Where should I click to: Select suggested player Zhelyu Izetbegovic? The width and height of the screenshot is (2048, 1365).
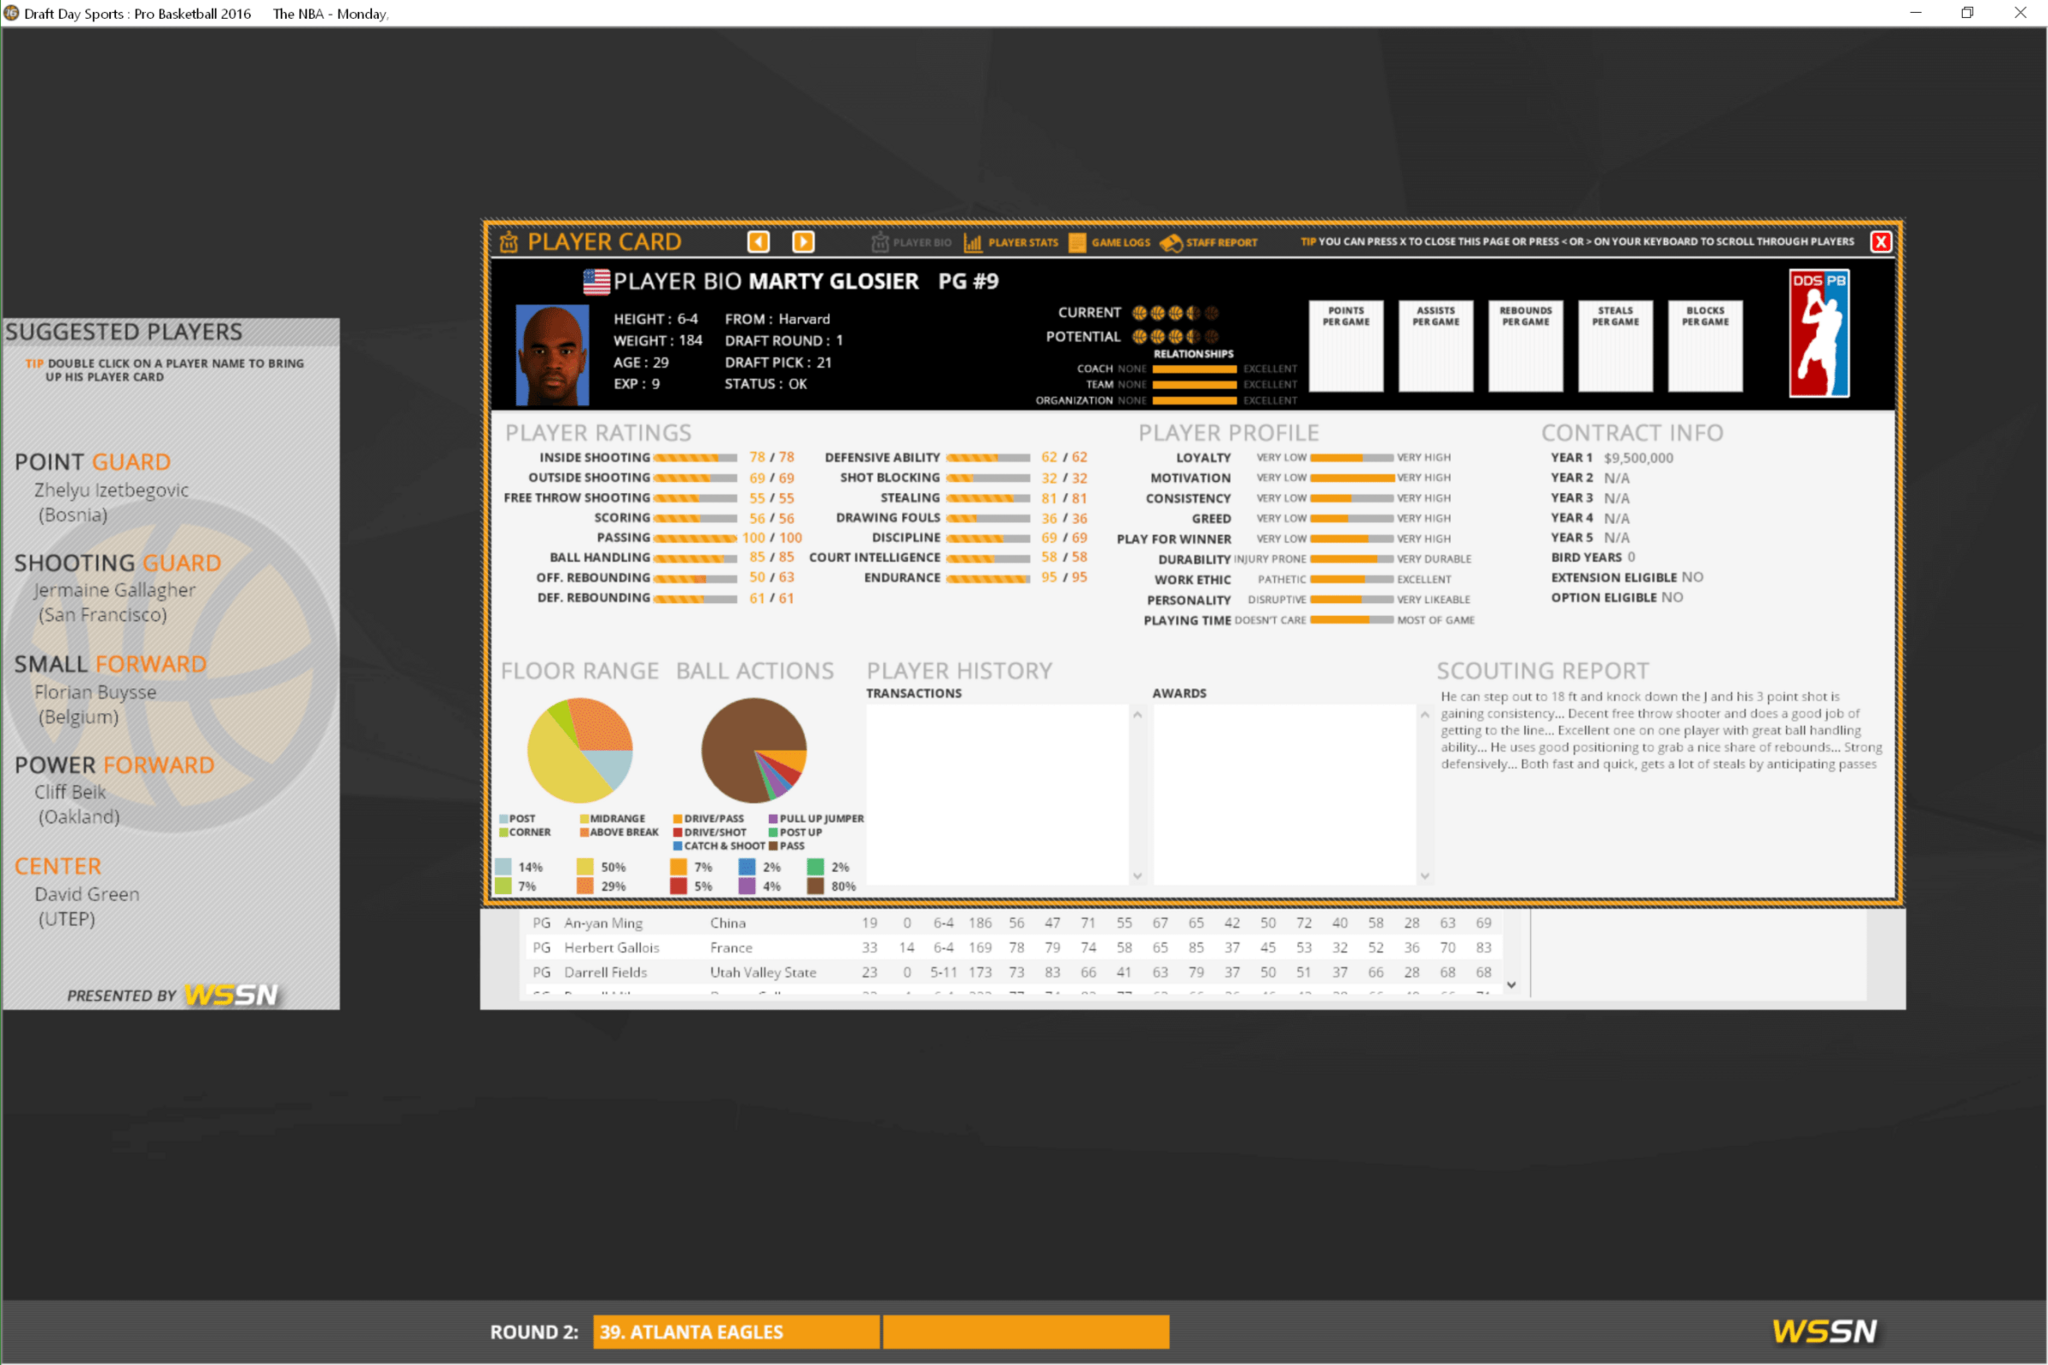coord(111,502)
